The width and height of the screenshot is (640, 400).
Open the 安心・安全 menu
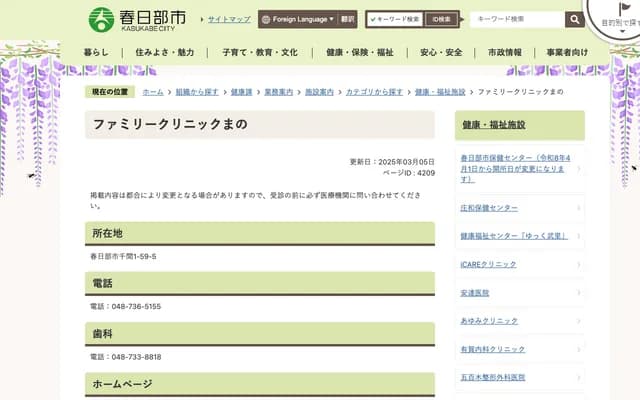[441, 52]
